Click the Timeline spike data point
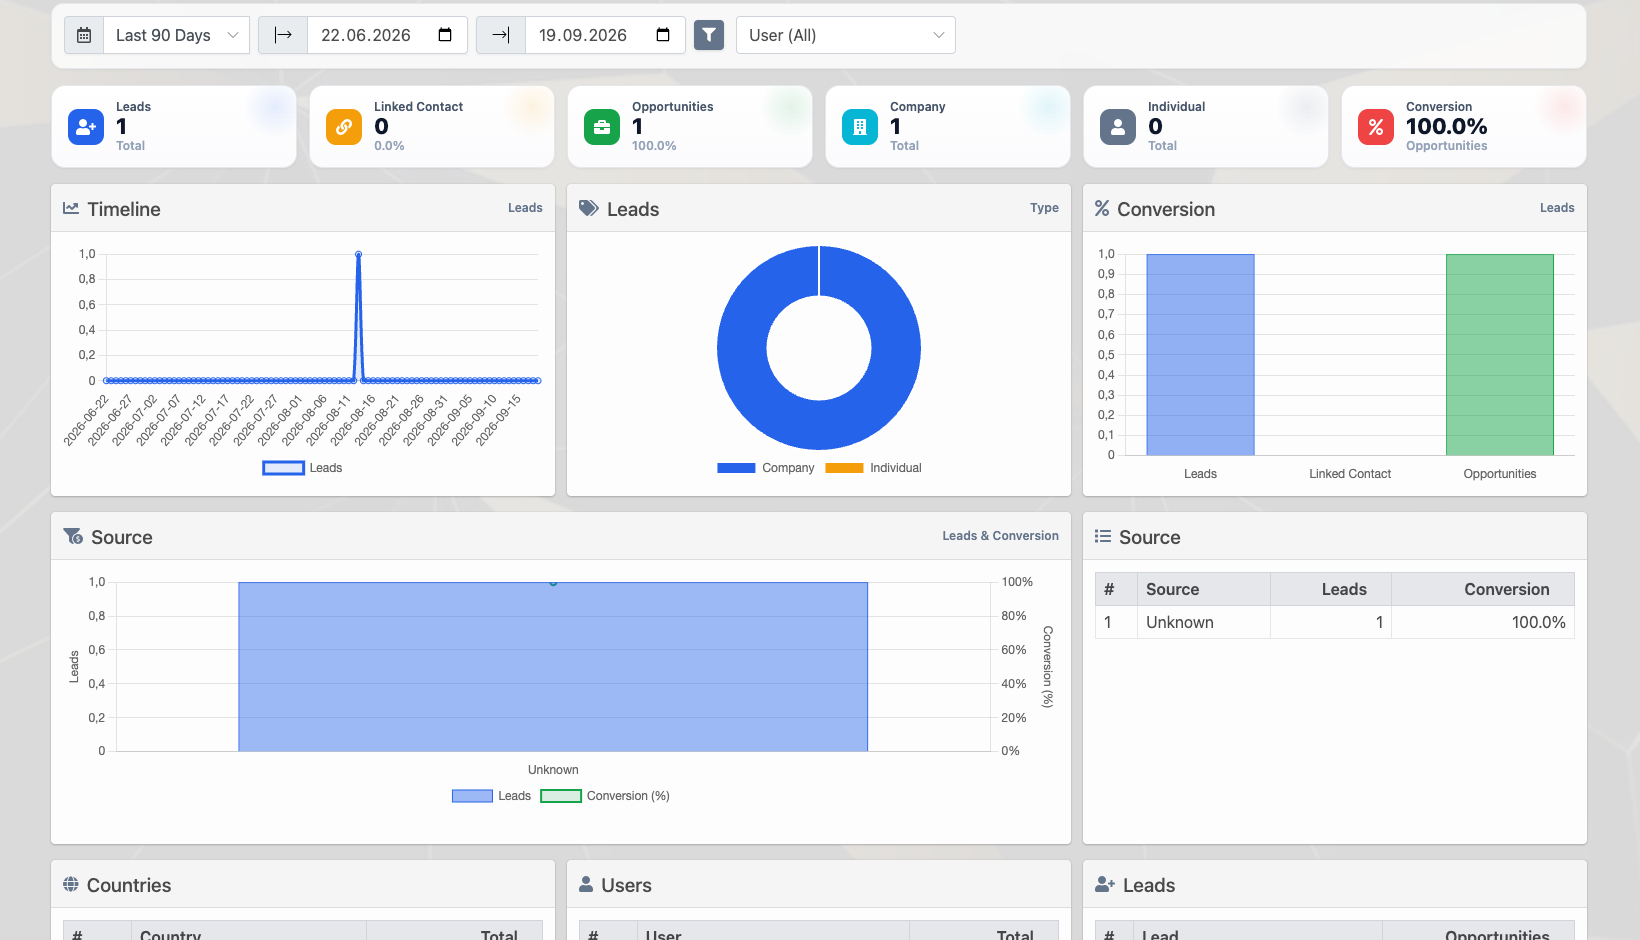Image resolution: width=1640 pixels, height=940 pixels. [x=358, y=254]
